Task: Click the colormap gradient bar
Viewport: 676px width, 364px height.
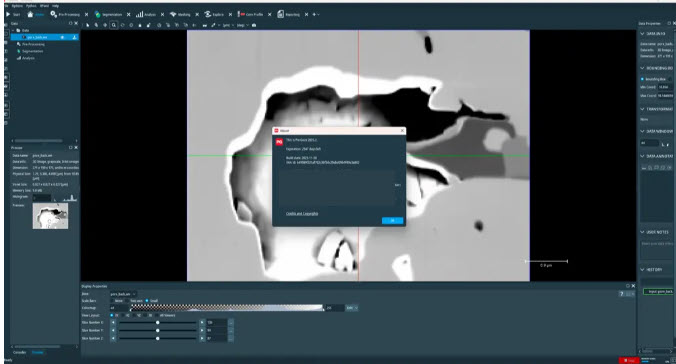Action: [227, 308]
